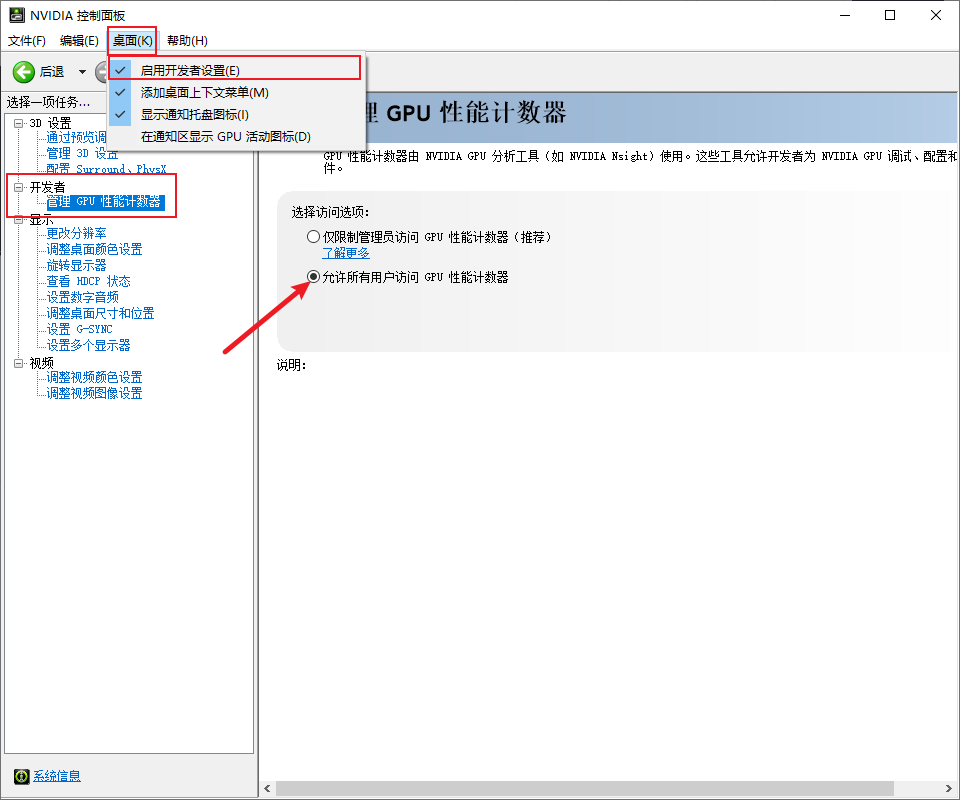Click the green Back arrow icon
This screenshot has width=960, height=800.
[x=24, y=72]
